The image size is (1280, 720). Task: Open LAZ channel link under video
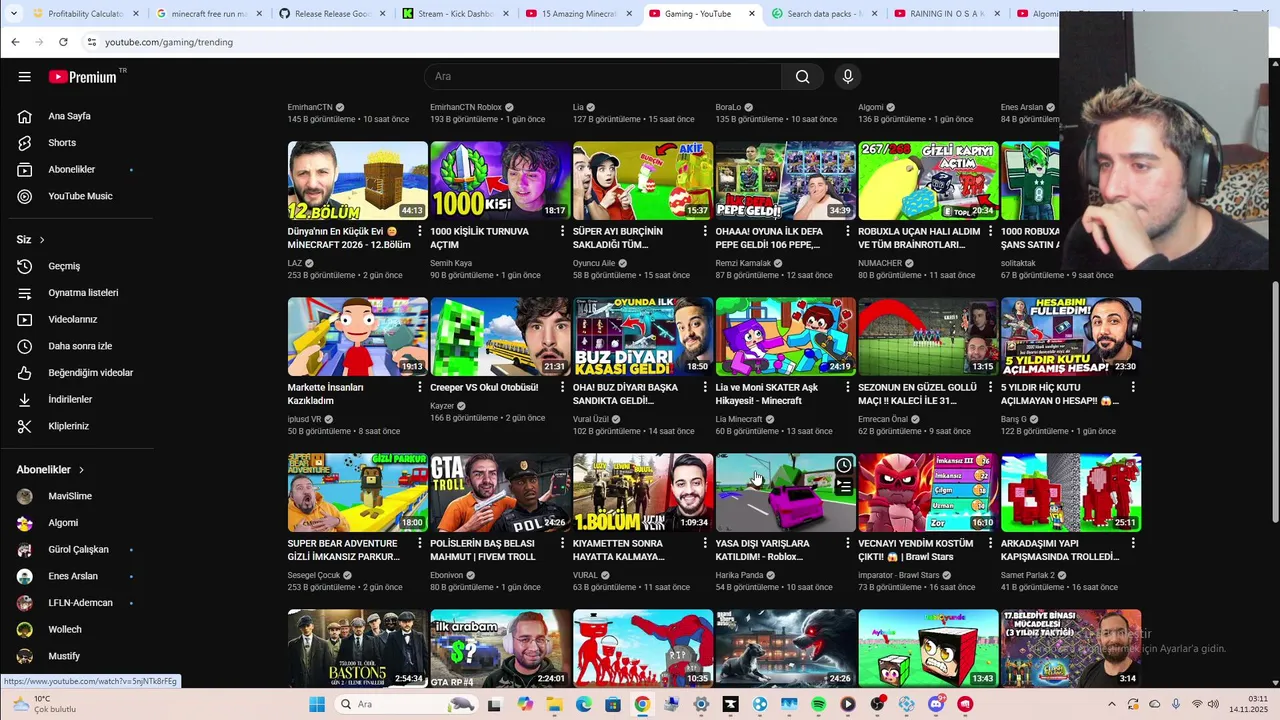(294, 263)
